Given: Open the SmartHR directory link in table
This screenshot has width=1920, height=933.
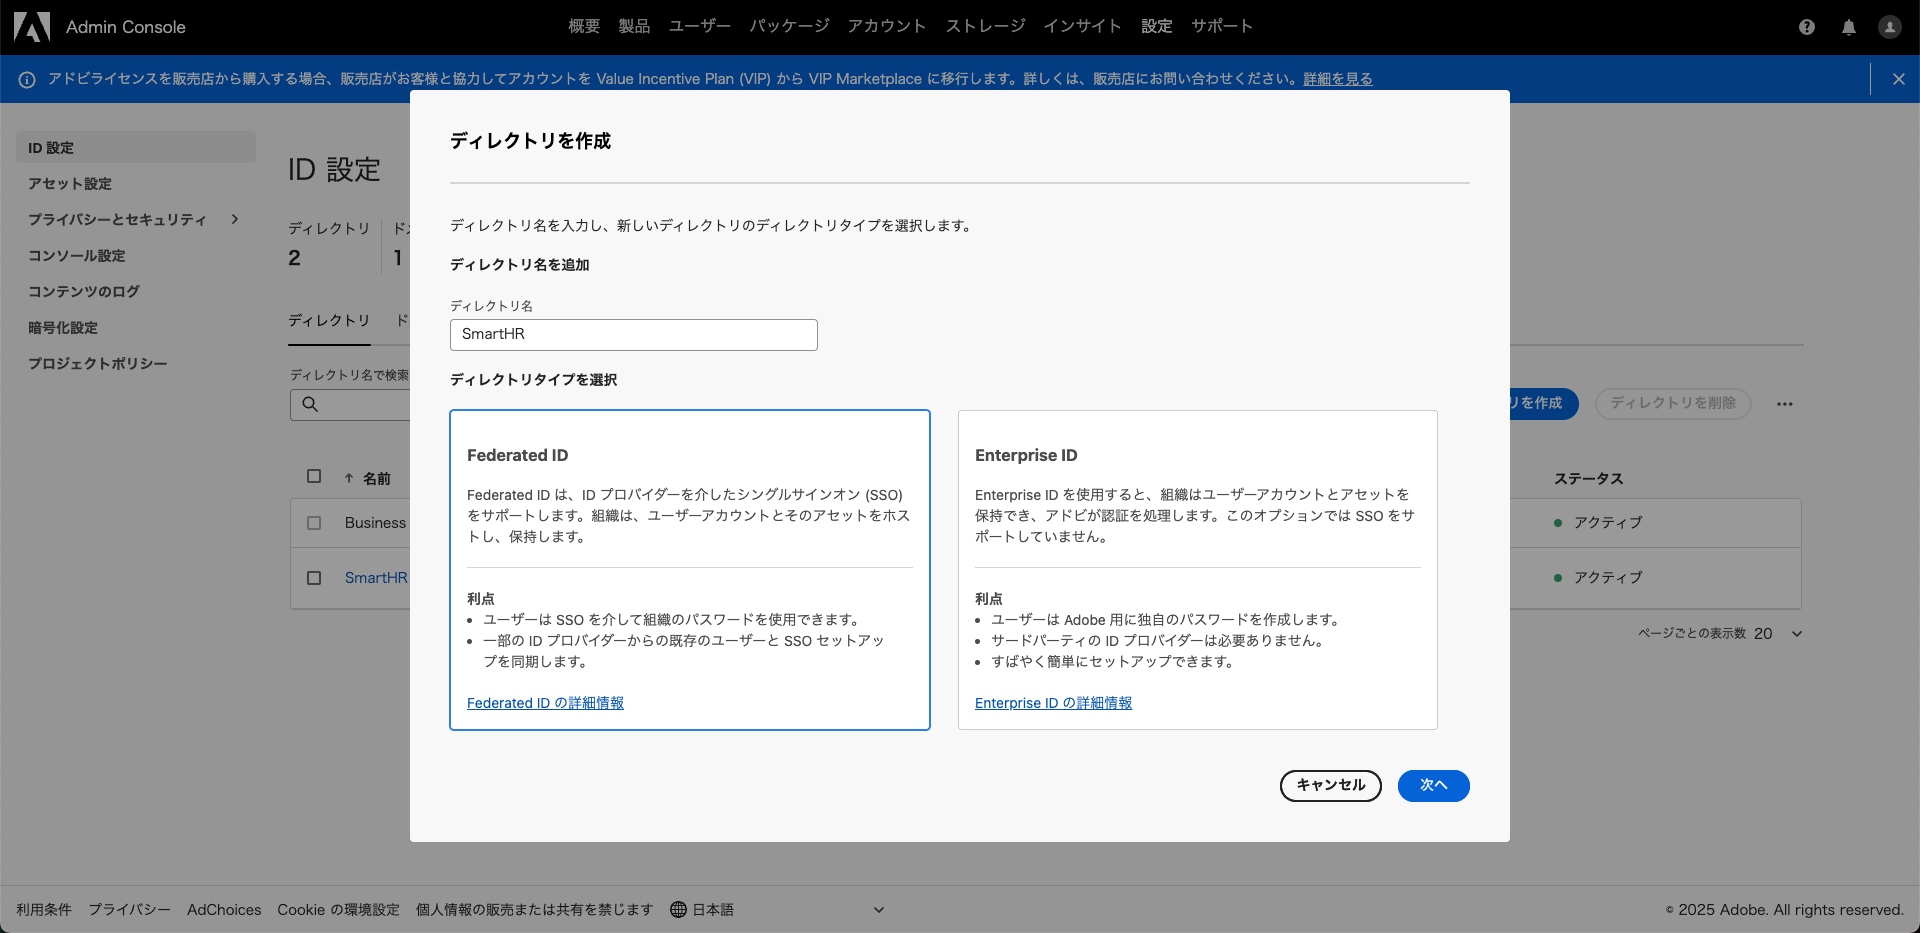Looking at the screenshot, I should 376,578.
